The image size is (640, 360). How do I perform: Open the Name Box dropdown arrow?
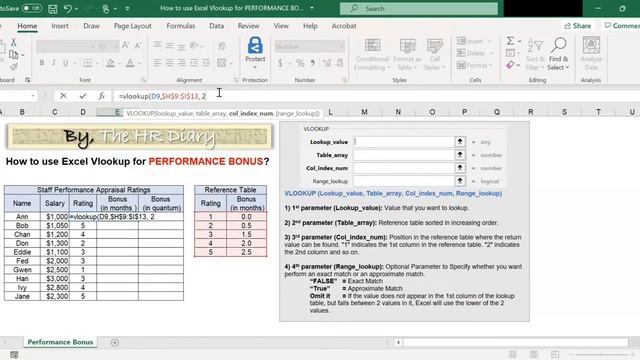pyautogui.click(x=33, y=96)
